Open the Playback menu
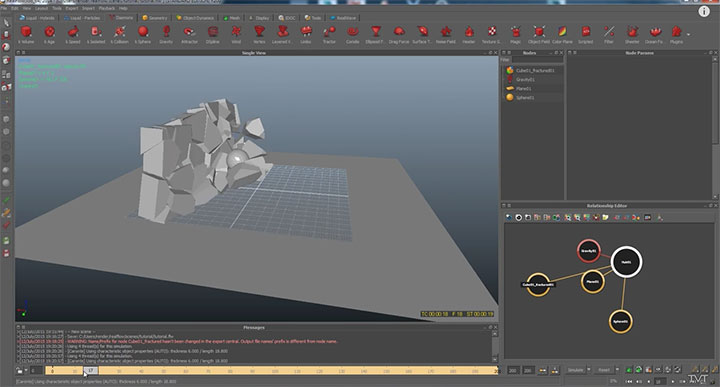Screen dimensions: 720x387 107,8
